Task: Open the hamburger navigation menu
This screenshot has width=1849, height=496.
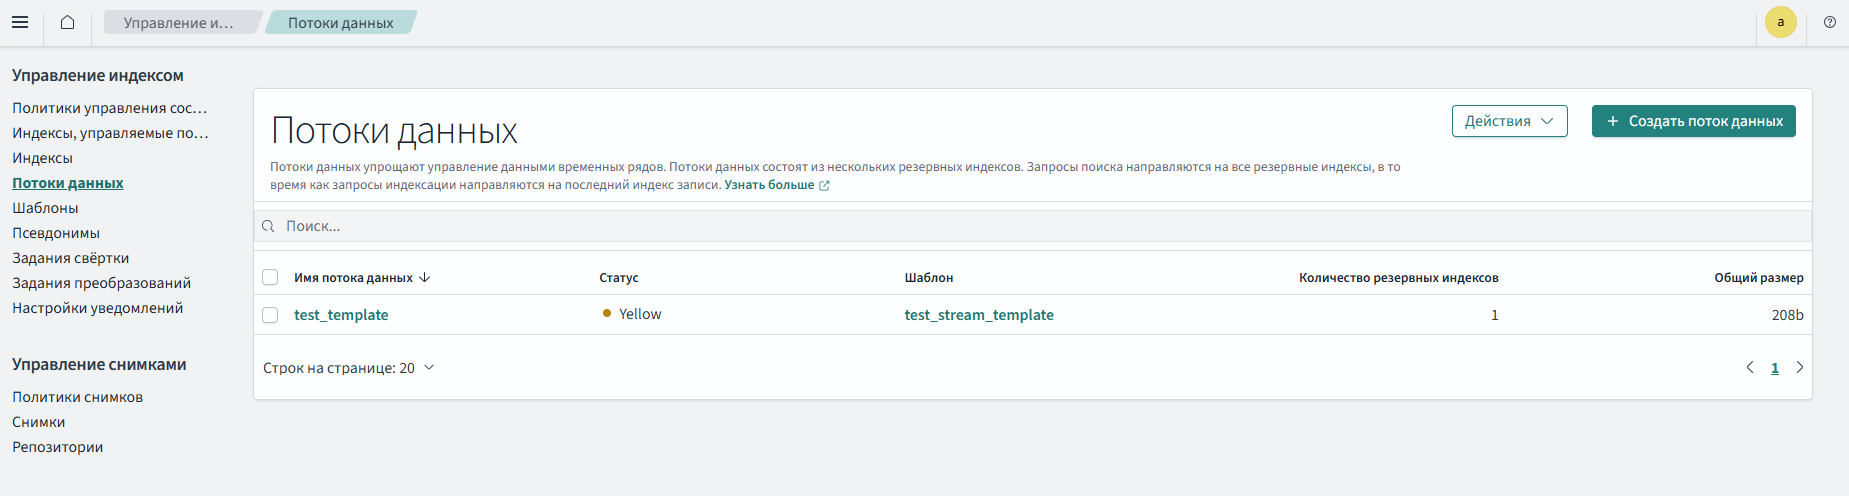Action: click(20, 22)
